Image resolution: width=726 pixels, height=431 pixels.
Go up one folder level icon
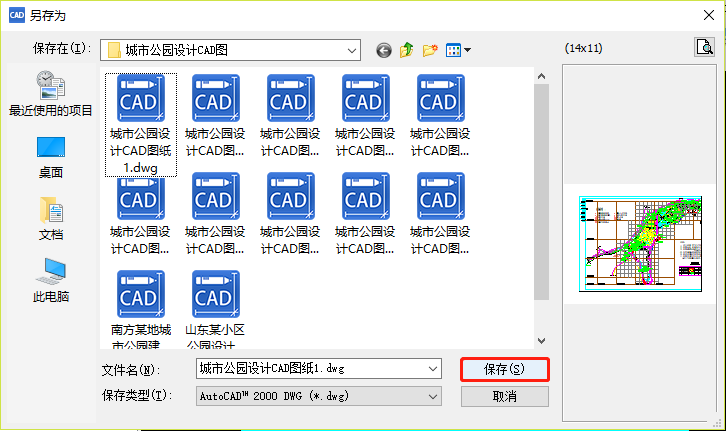[x=407, y=50]
